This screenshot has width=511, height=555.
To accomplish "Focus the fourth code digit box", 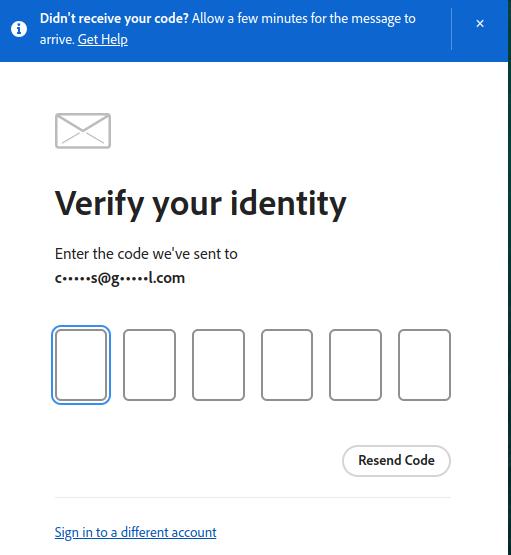I will 287,365.
